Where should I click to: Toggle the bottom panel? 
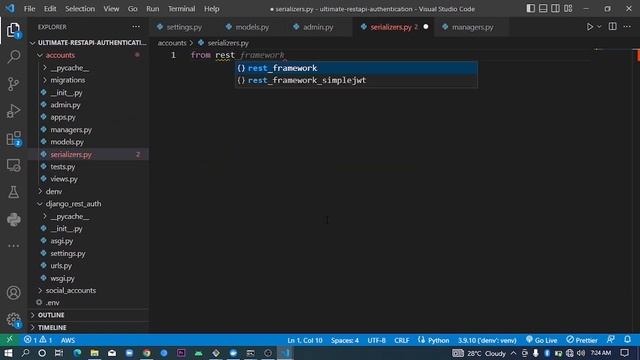point(543,9)
